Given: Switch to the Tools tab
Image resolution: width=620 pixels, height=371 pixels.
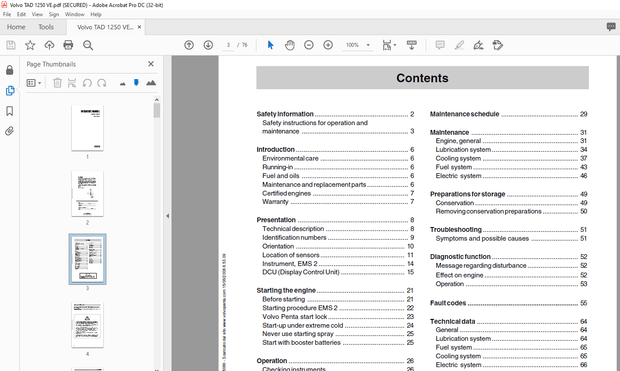Looking at the screenshot, I should click(46, 27).
